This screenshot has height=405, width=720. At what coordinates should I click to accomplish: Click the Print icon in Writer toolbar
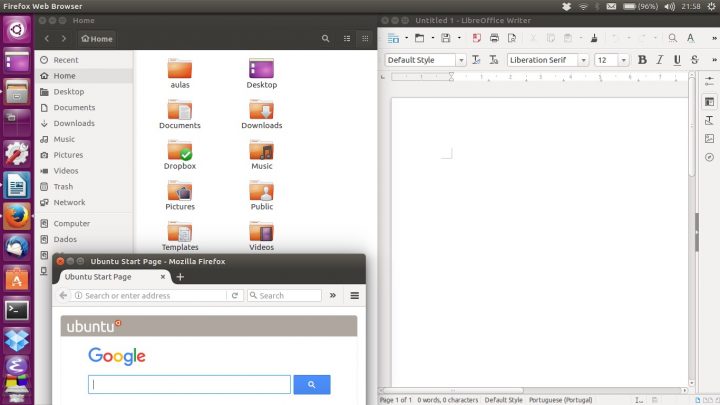(x=493, y=38)
